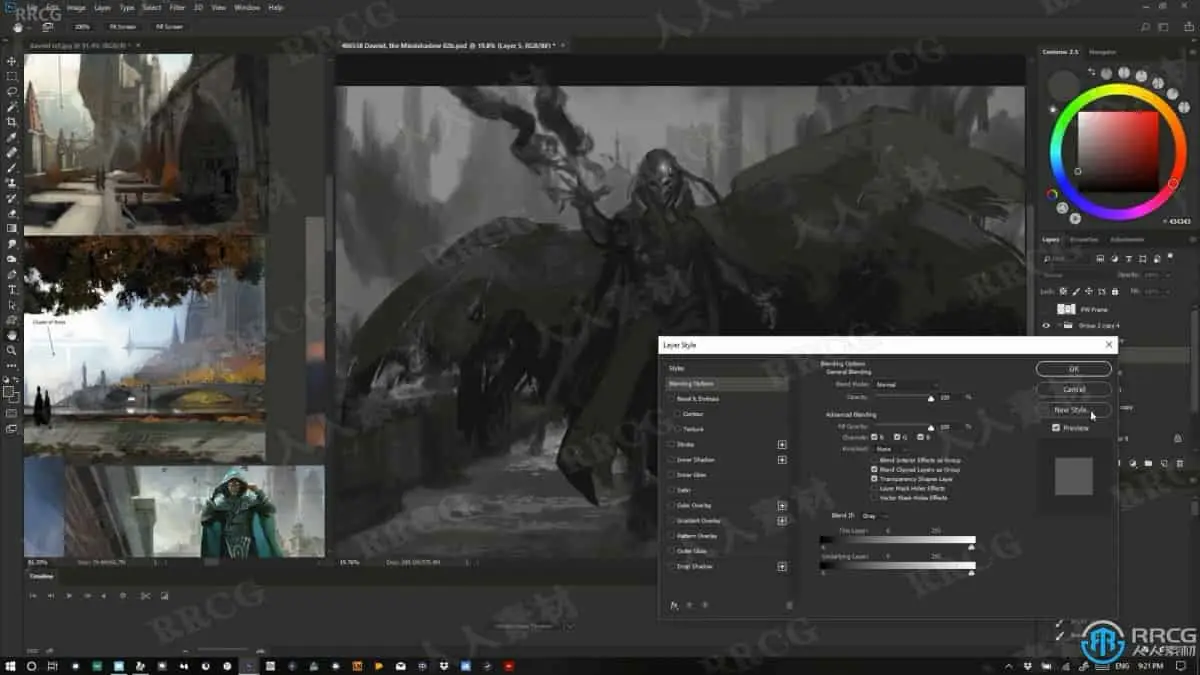Add another Gradient Overlay with plus icon
The width and height of the screenshot is (1200, 675).
click(x=782, y=521)
